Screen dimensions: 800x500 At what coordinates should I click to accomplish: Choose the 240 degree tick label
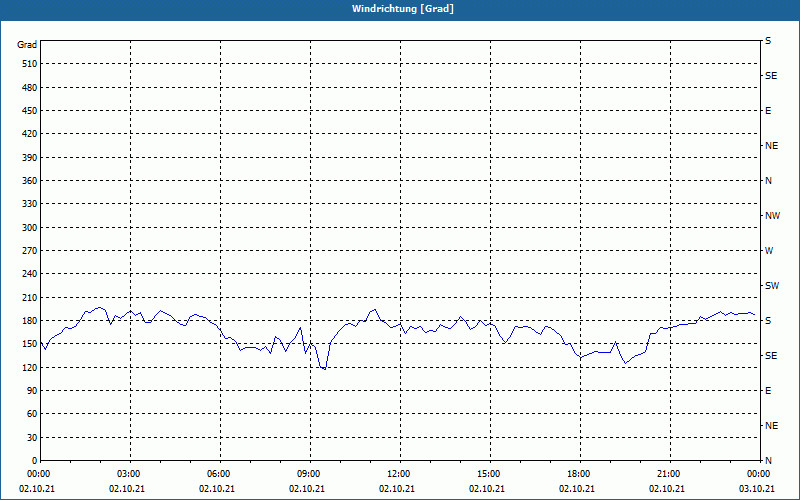click(30, 274)
